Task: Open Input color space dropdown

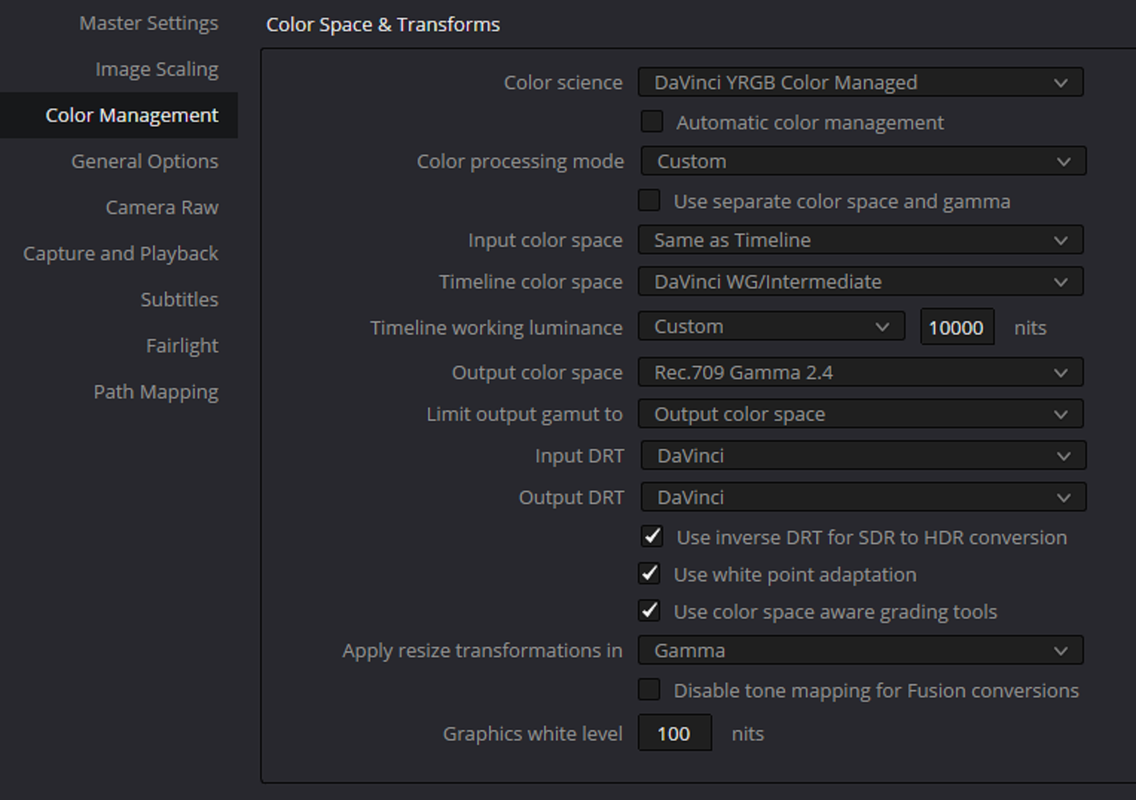Action: 861,240
